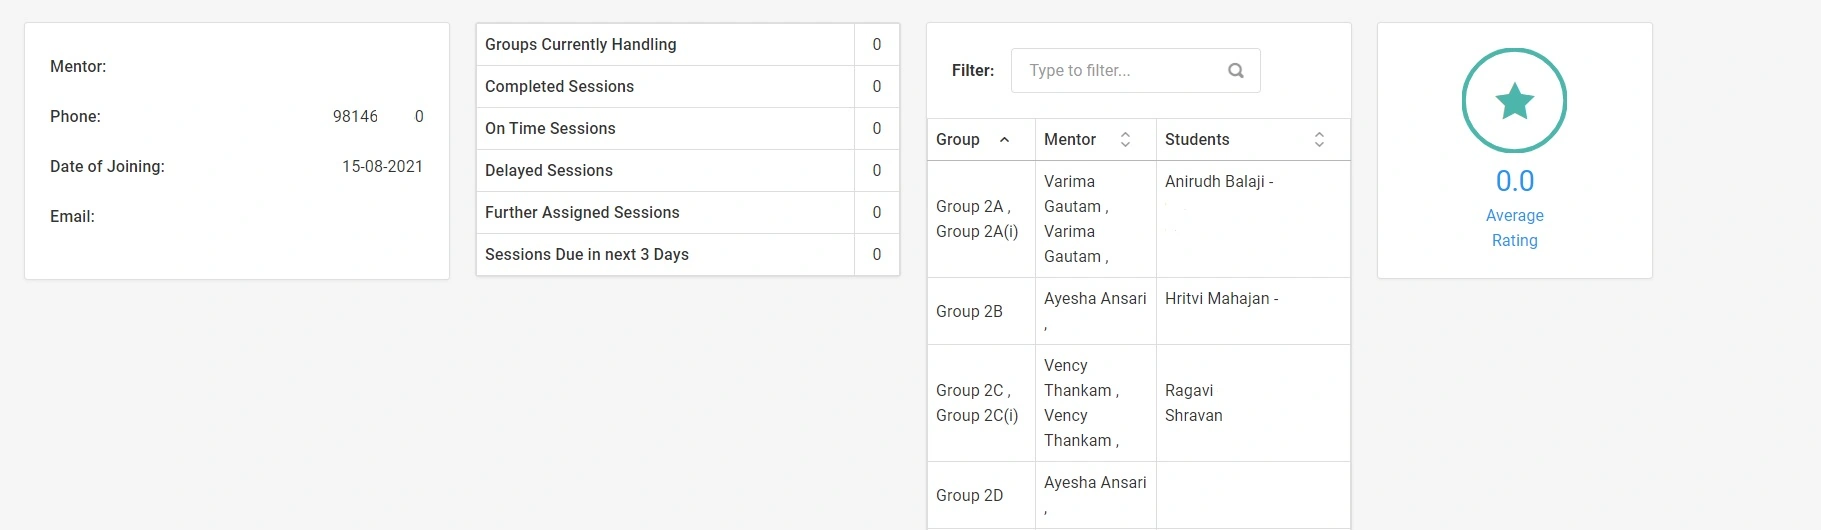This screenshot has width=1821, height=530.
Task: Select the On Time Sessions row
Action: point(688,129)
